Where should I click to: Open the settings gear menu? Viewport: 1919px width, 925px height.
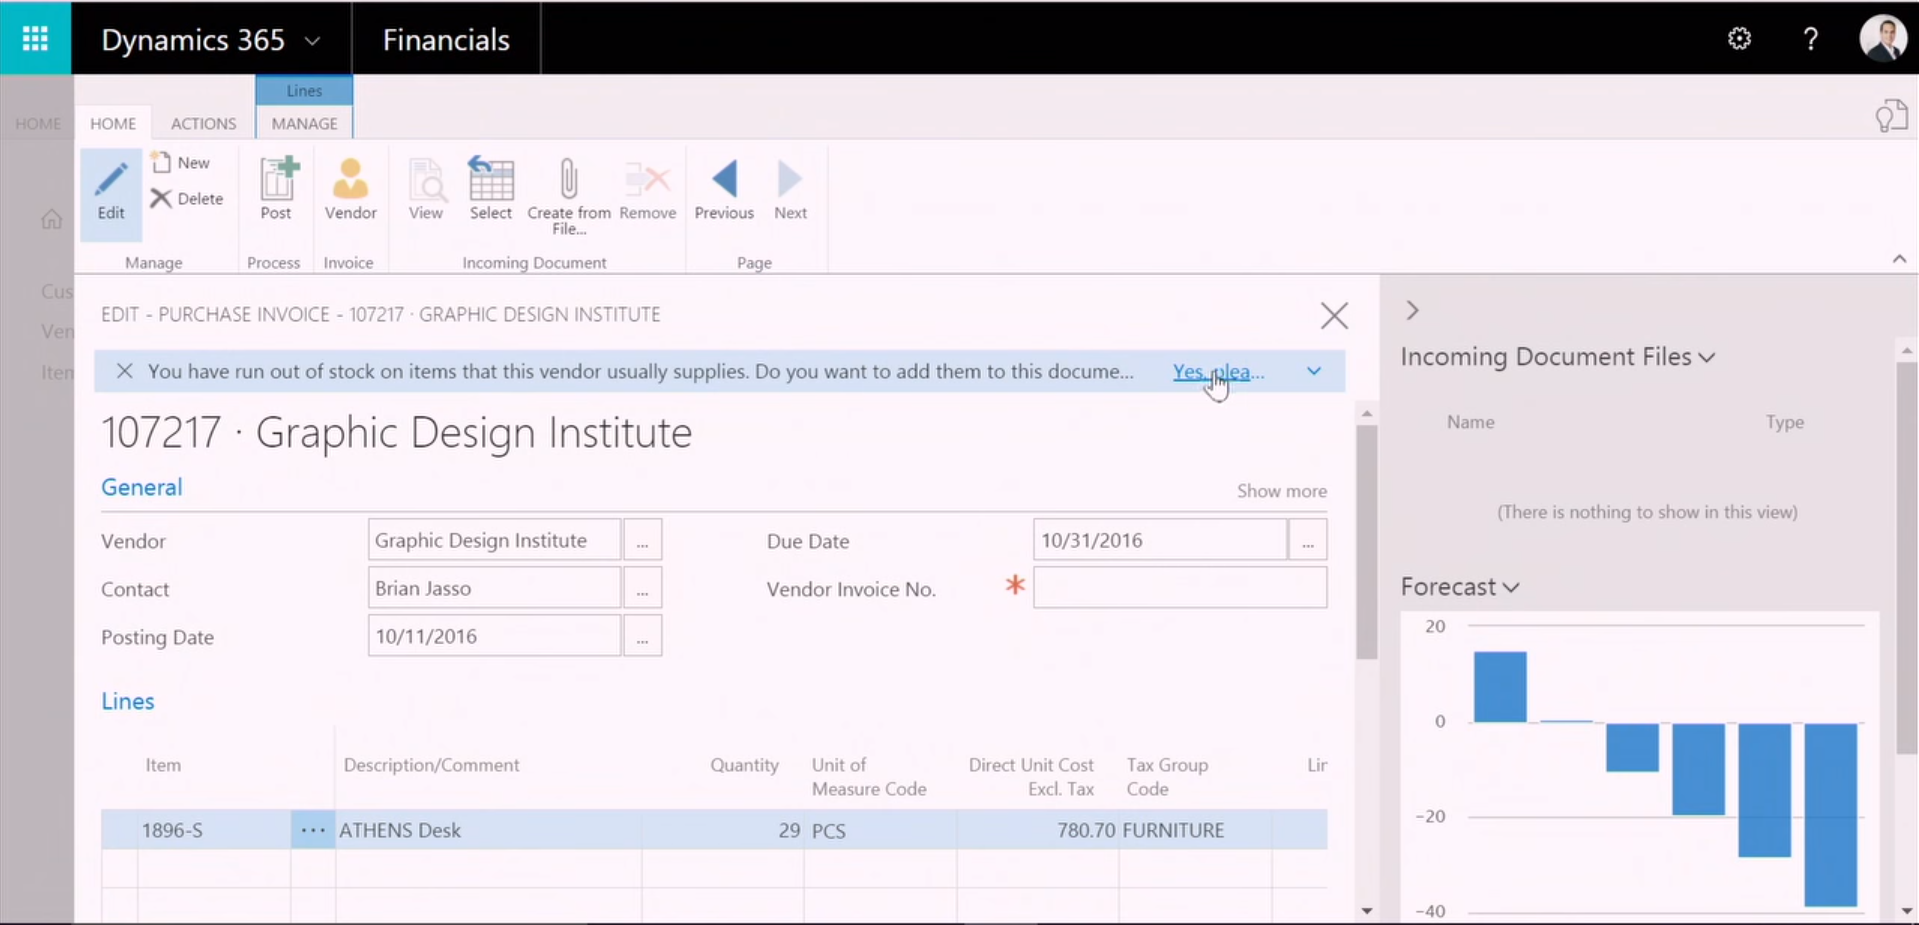coord(1739,39)
